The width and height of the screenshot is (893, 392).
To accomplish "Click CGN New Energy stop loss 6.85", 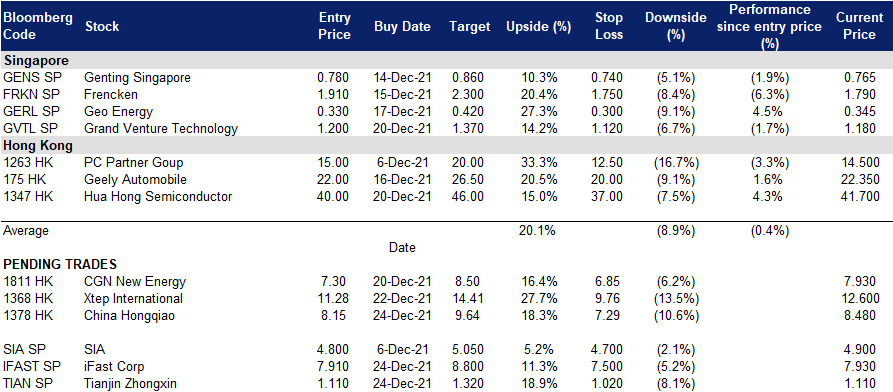I will point(608,281).
